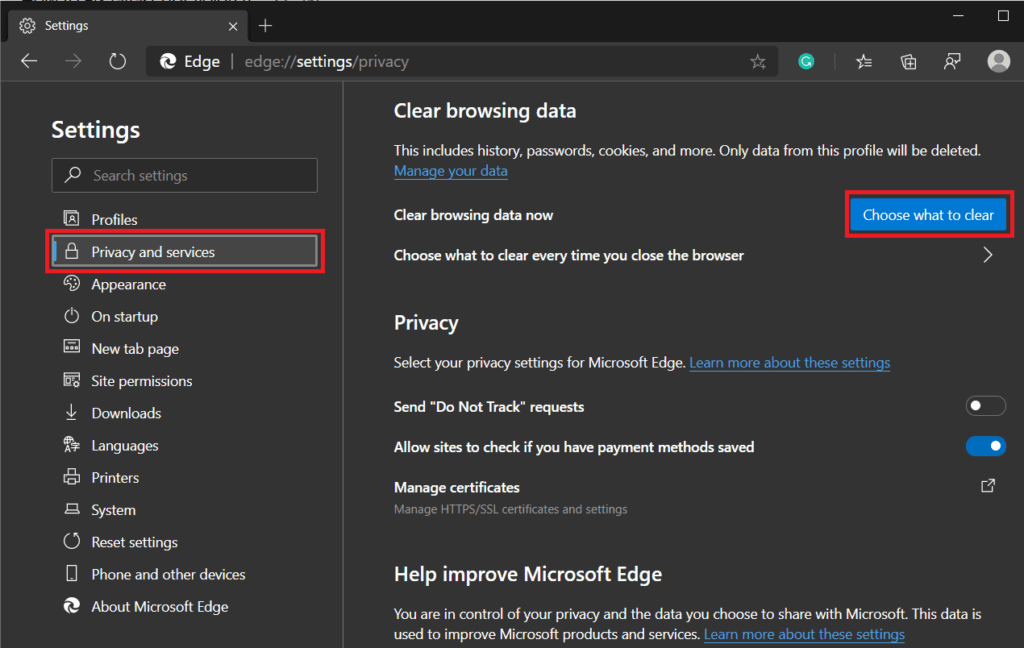Image resolution: width=1024 pixels, height=648 pixels.
Task: Open the Appearance settings section
Action: tap(128, 284)
